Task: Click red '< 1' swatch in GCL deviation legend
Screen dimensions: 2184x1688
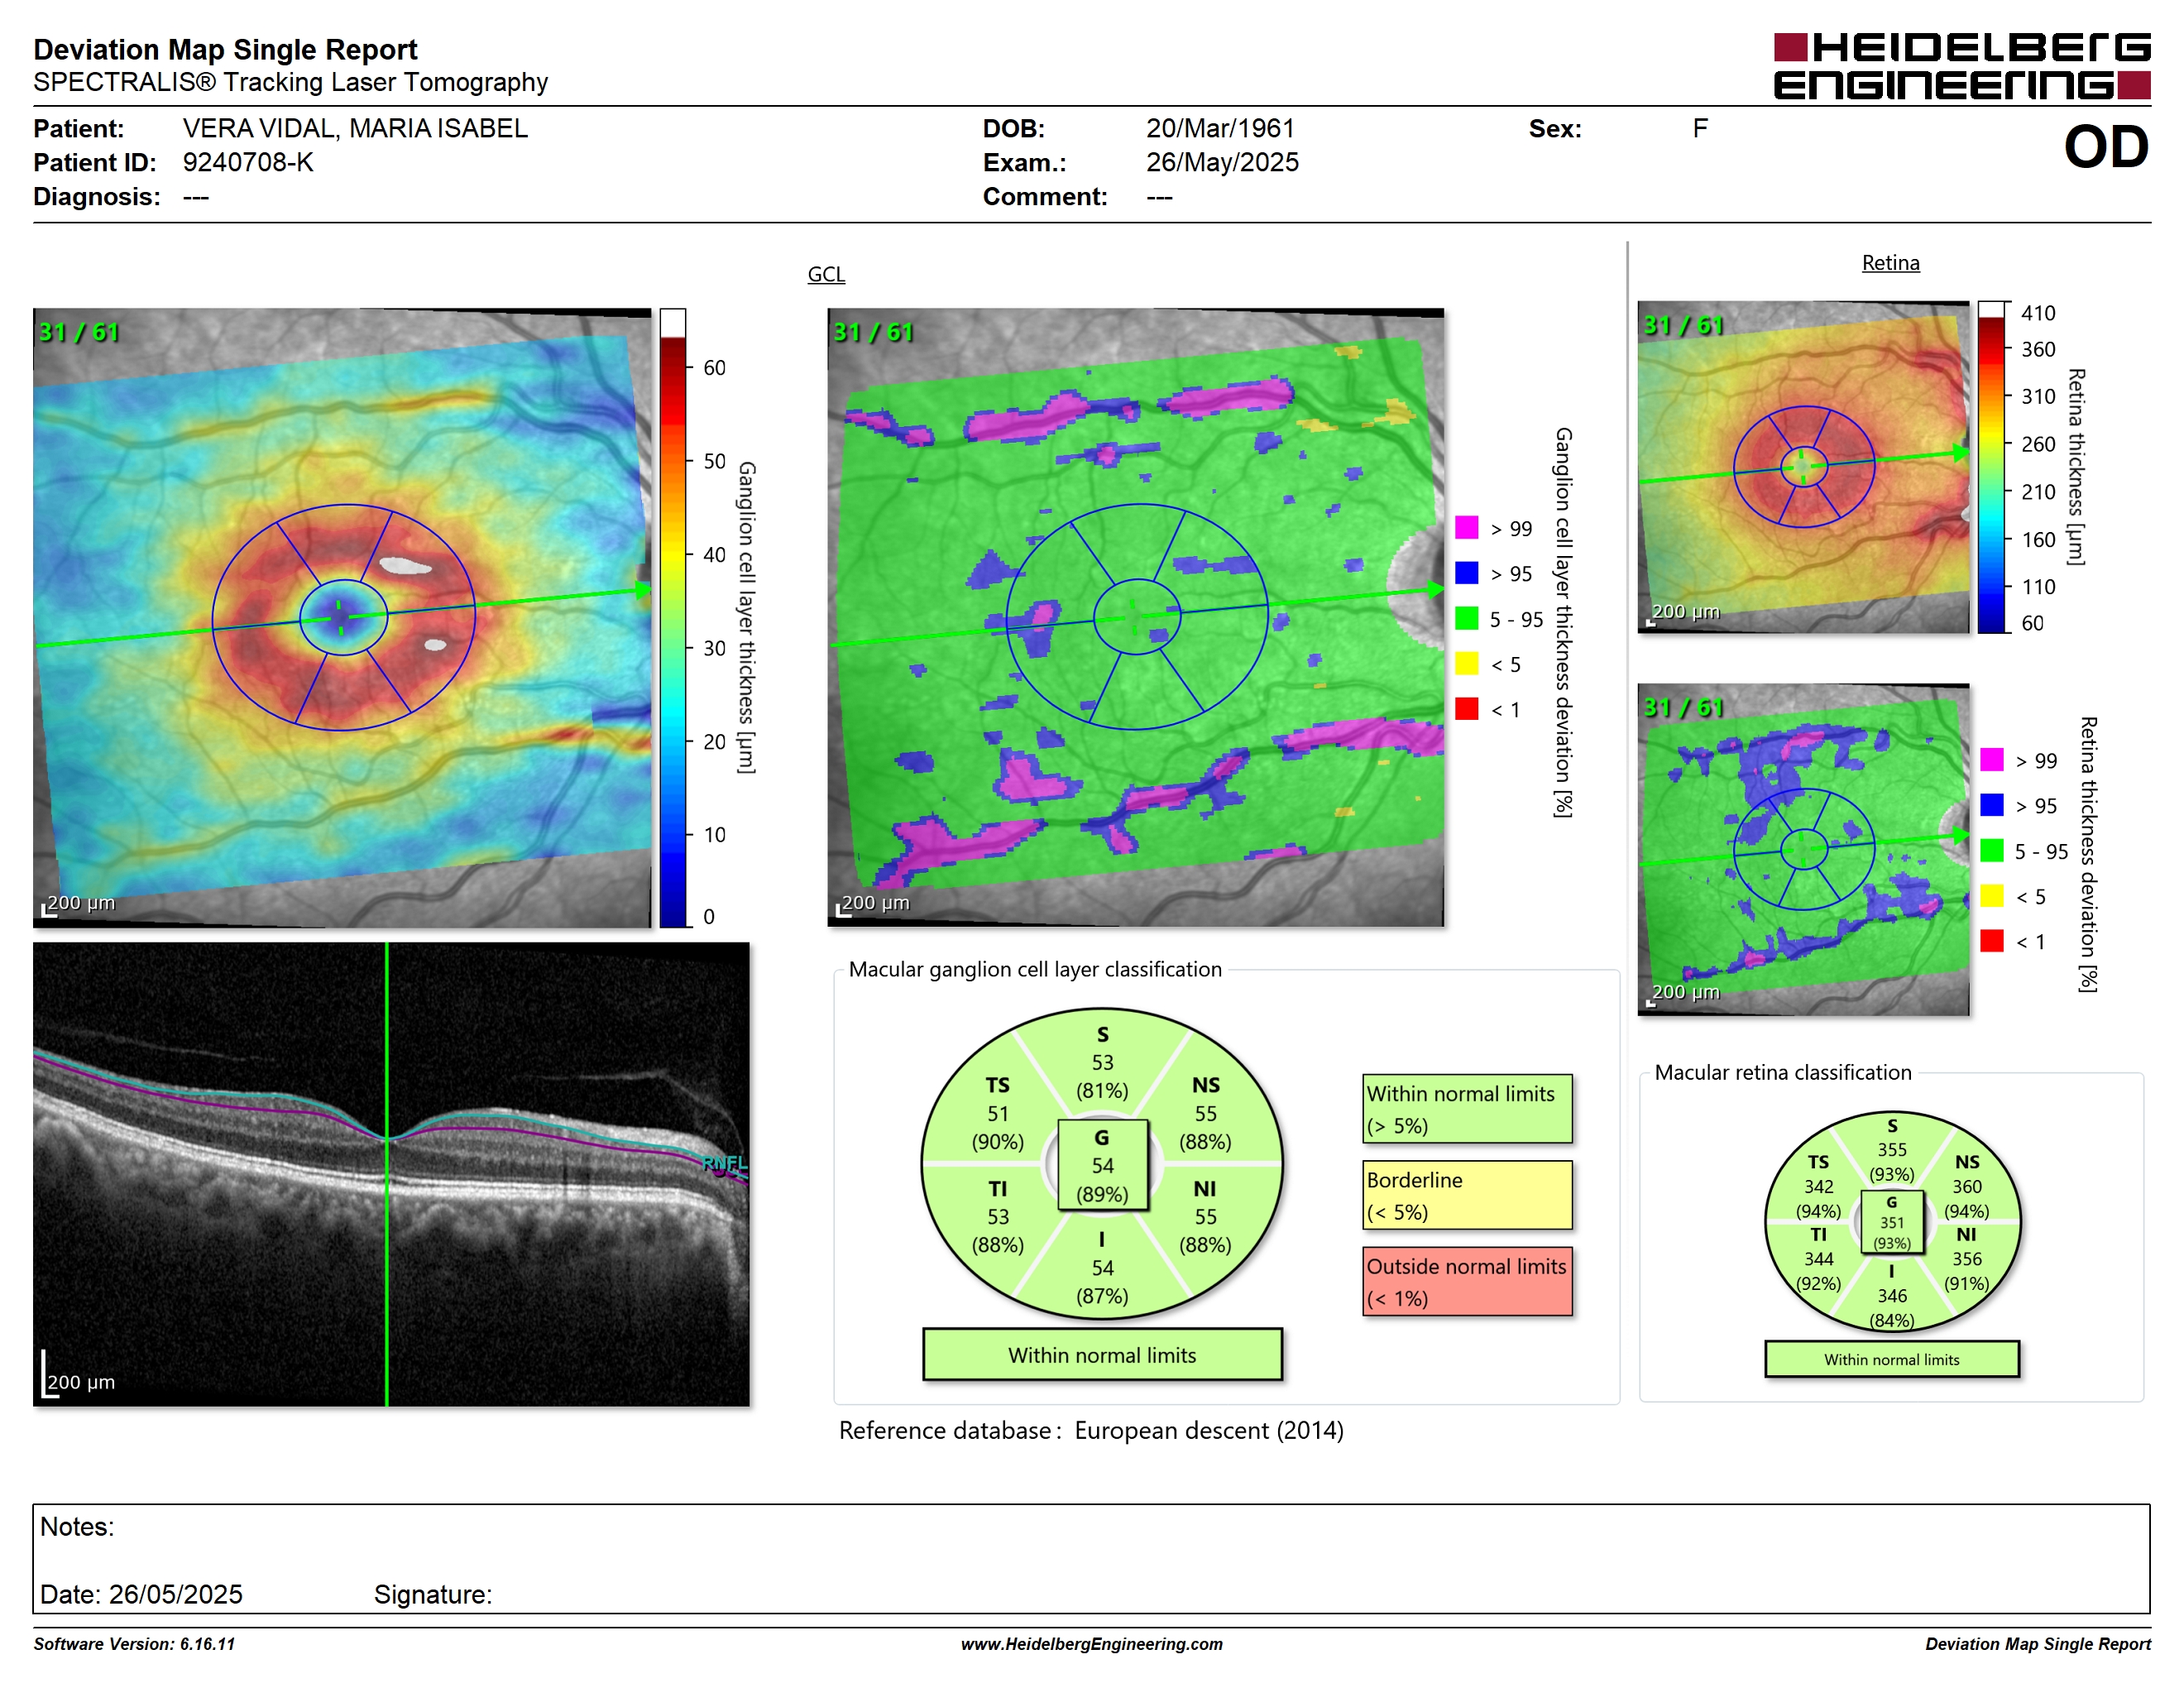Action: click(1467, 709)
